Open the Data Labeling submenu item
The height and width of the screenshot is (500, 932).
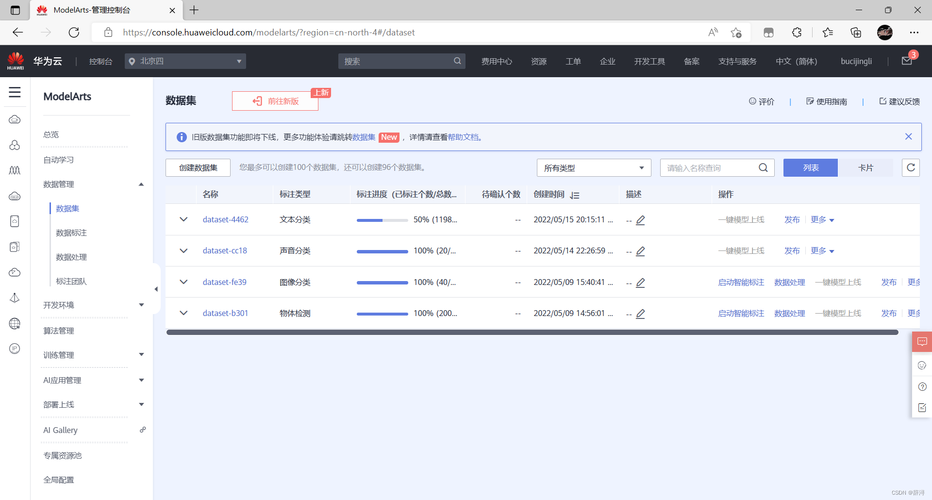coord(71,232)
